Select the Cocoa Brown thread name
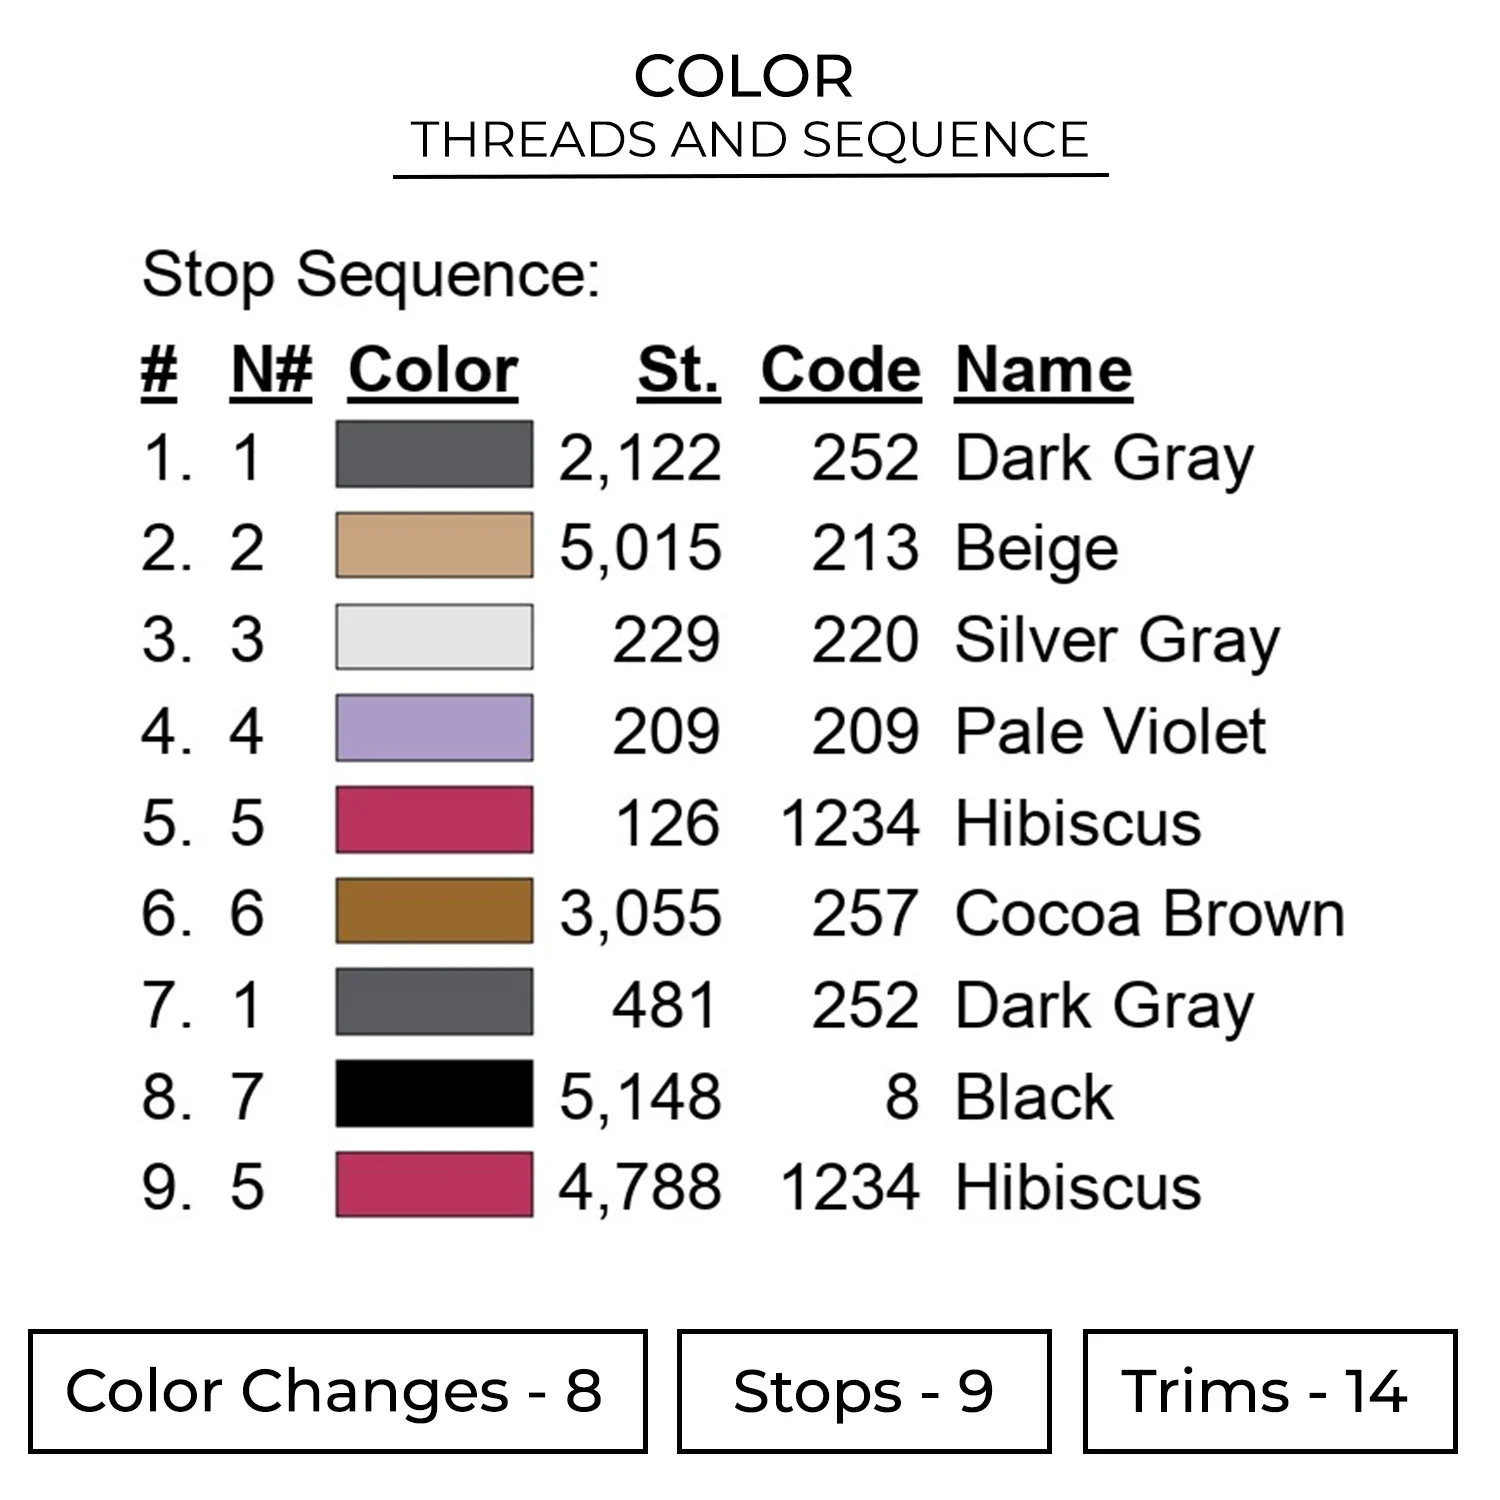 (1149, 913)
